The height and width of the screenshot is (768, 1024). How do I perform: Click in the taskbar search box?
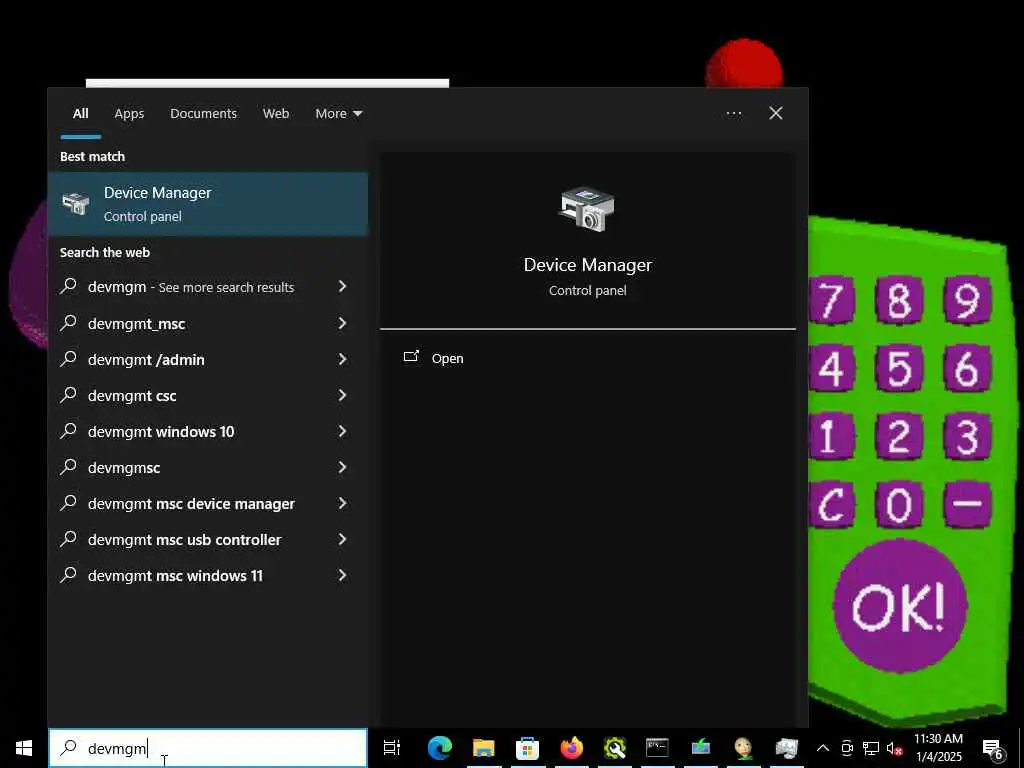(208, 748)
